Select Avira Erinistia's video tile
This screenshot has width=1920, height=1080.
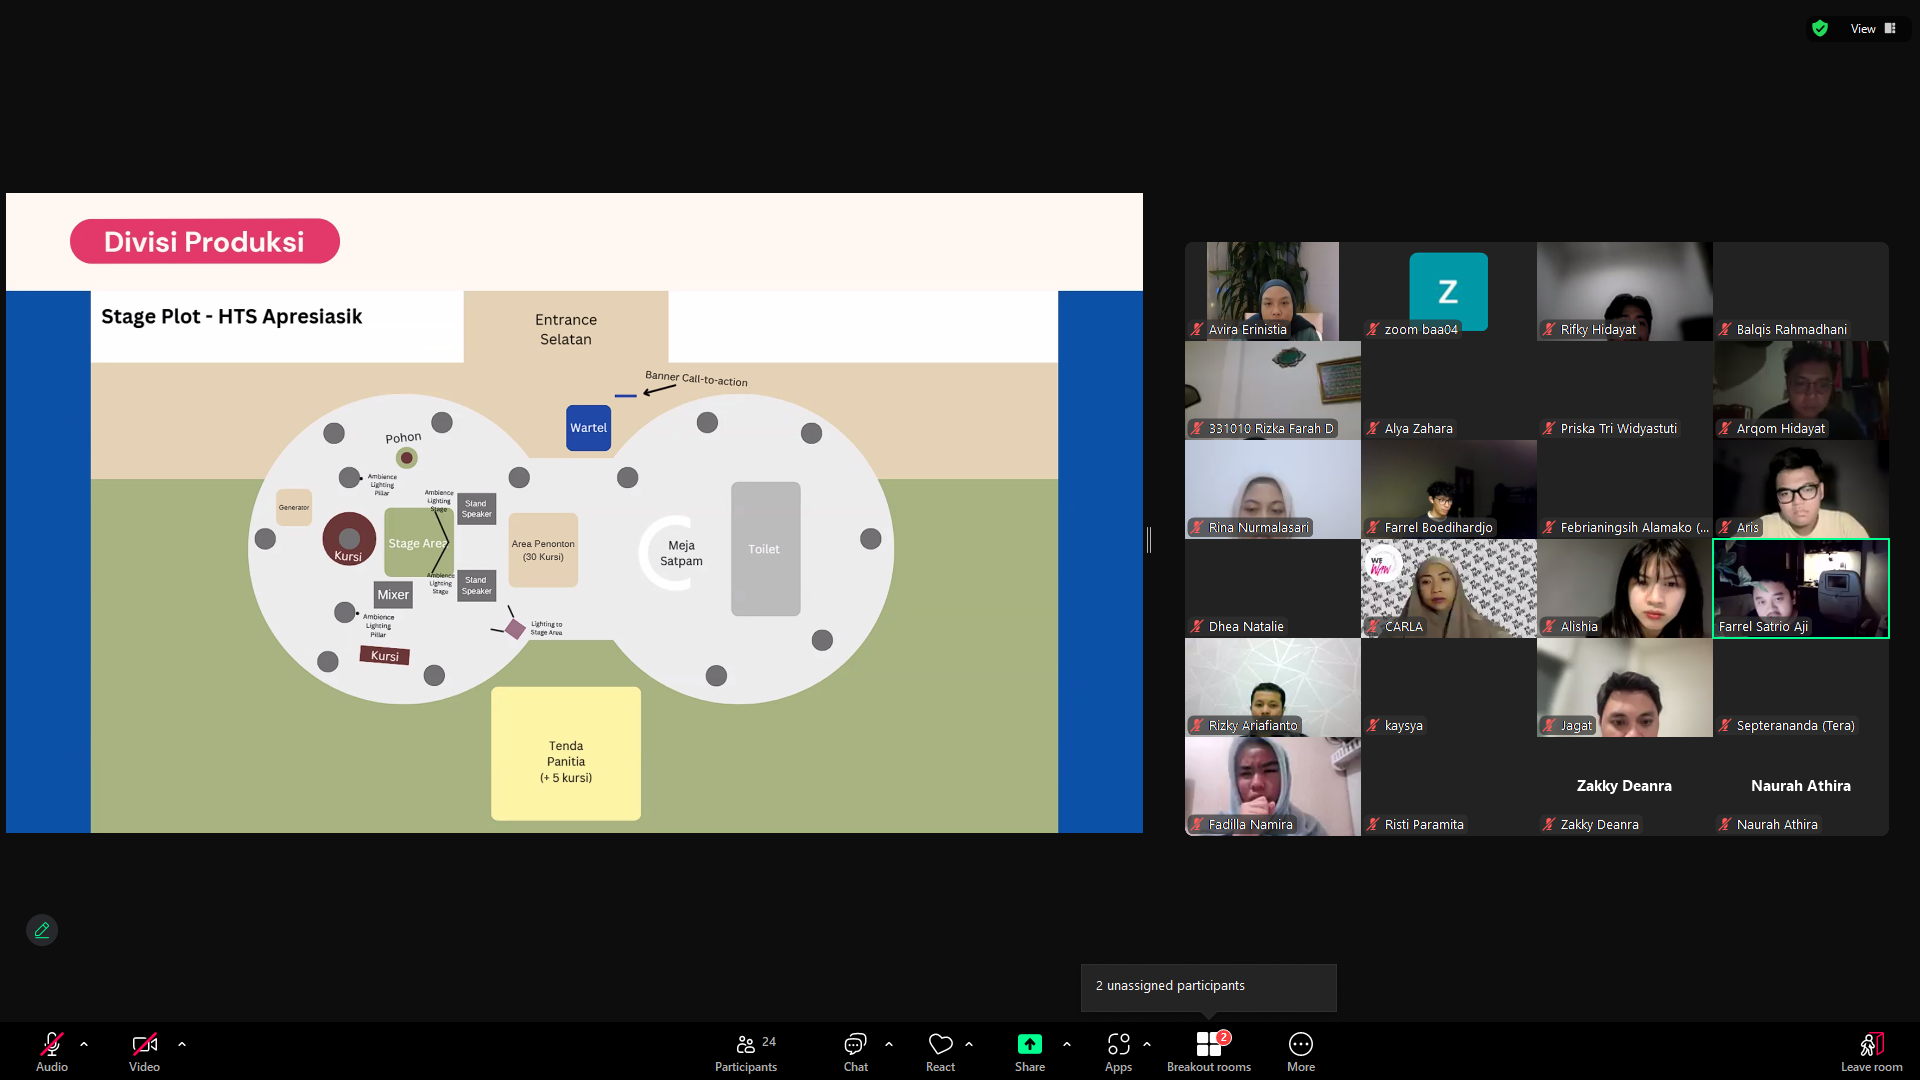[x=1273, y=291]
